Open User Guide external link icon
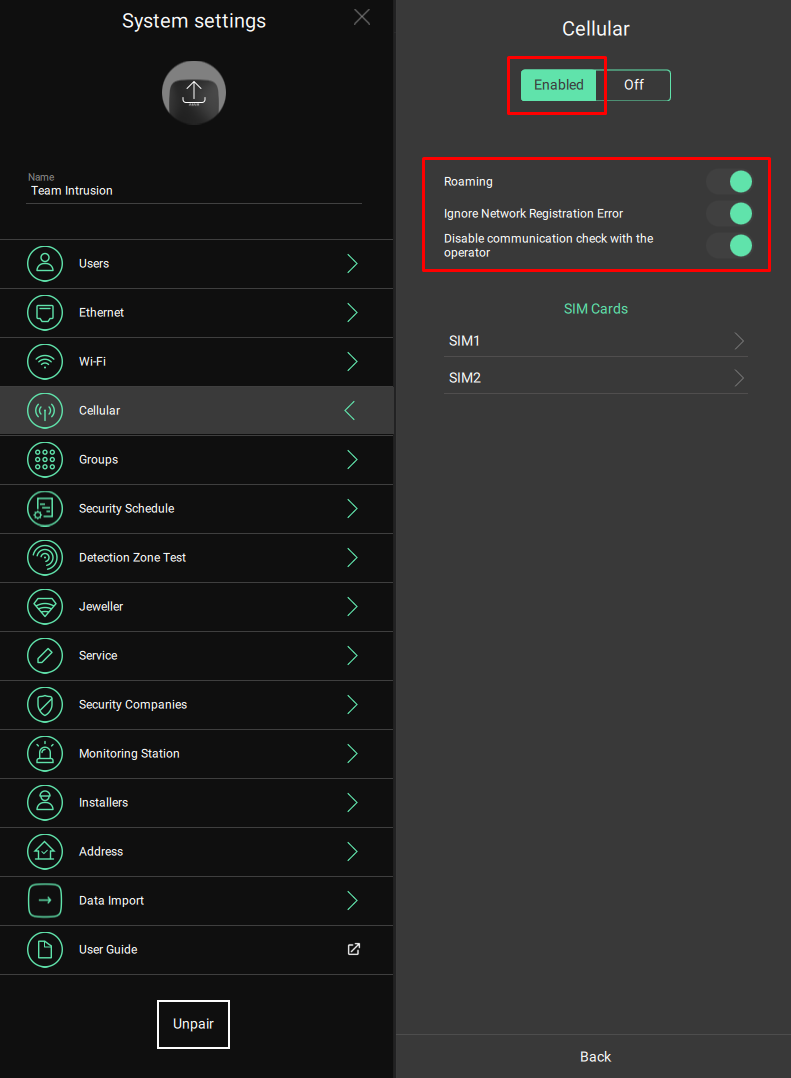The width and height of the screenshot is (791, 1078). pyautogui.click(x=353, y=949)
